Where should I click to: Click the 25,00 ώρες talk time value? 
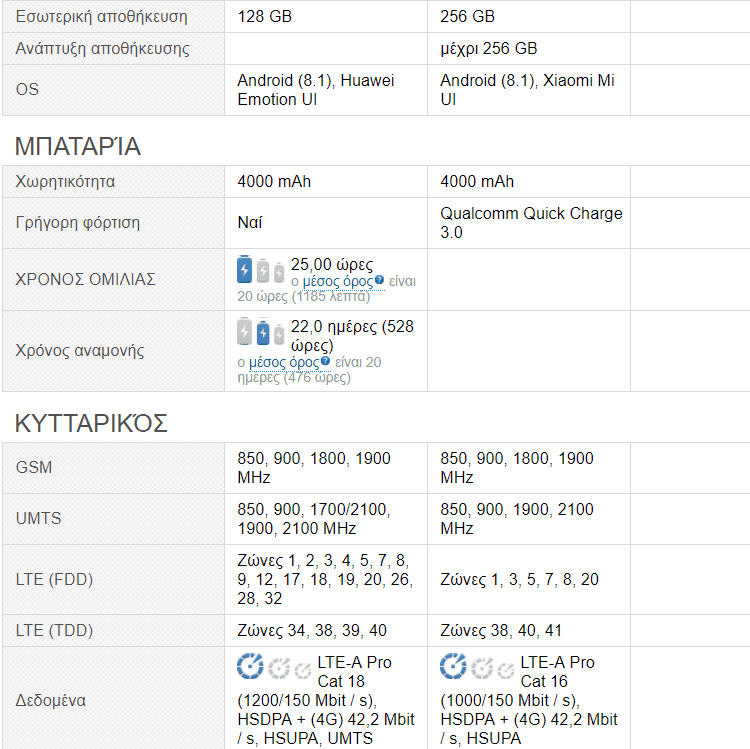point(332,264)
